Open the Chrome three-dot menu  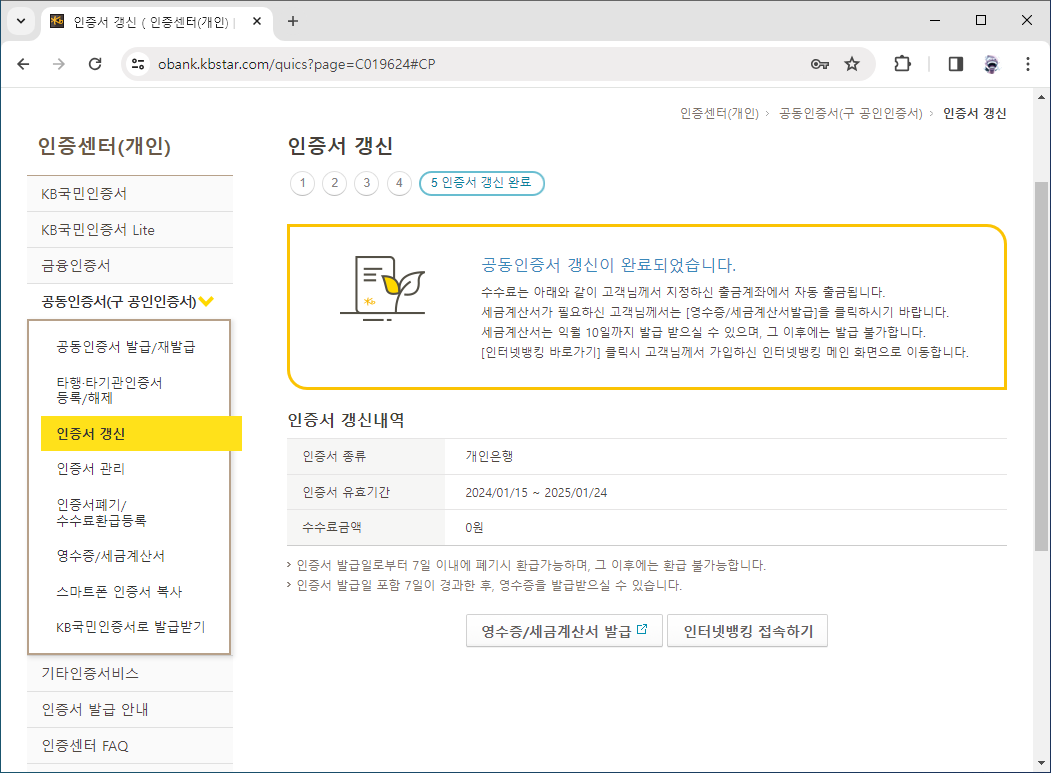1028,64
